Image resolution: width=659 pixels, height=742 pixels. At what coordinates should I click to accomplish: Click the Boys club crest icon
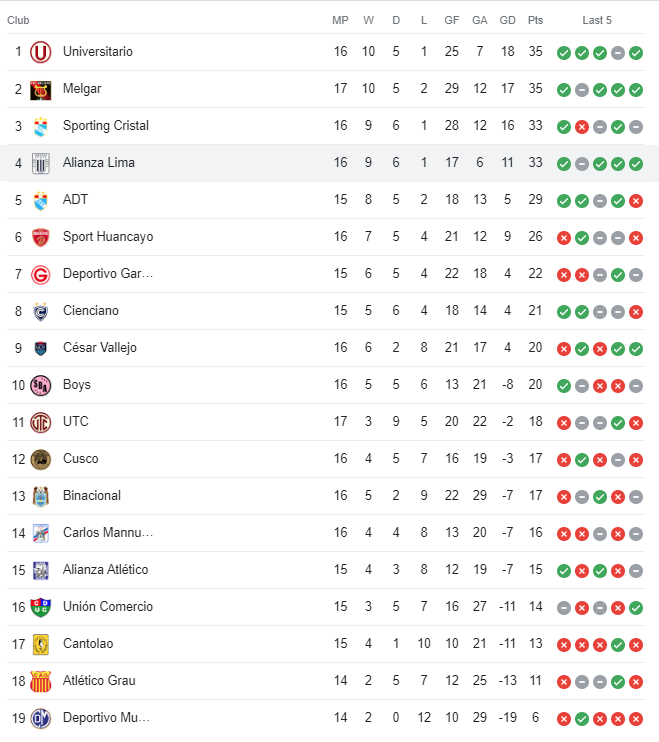[40, 385]
